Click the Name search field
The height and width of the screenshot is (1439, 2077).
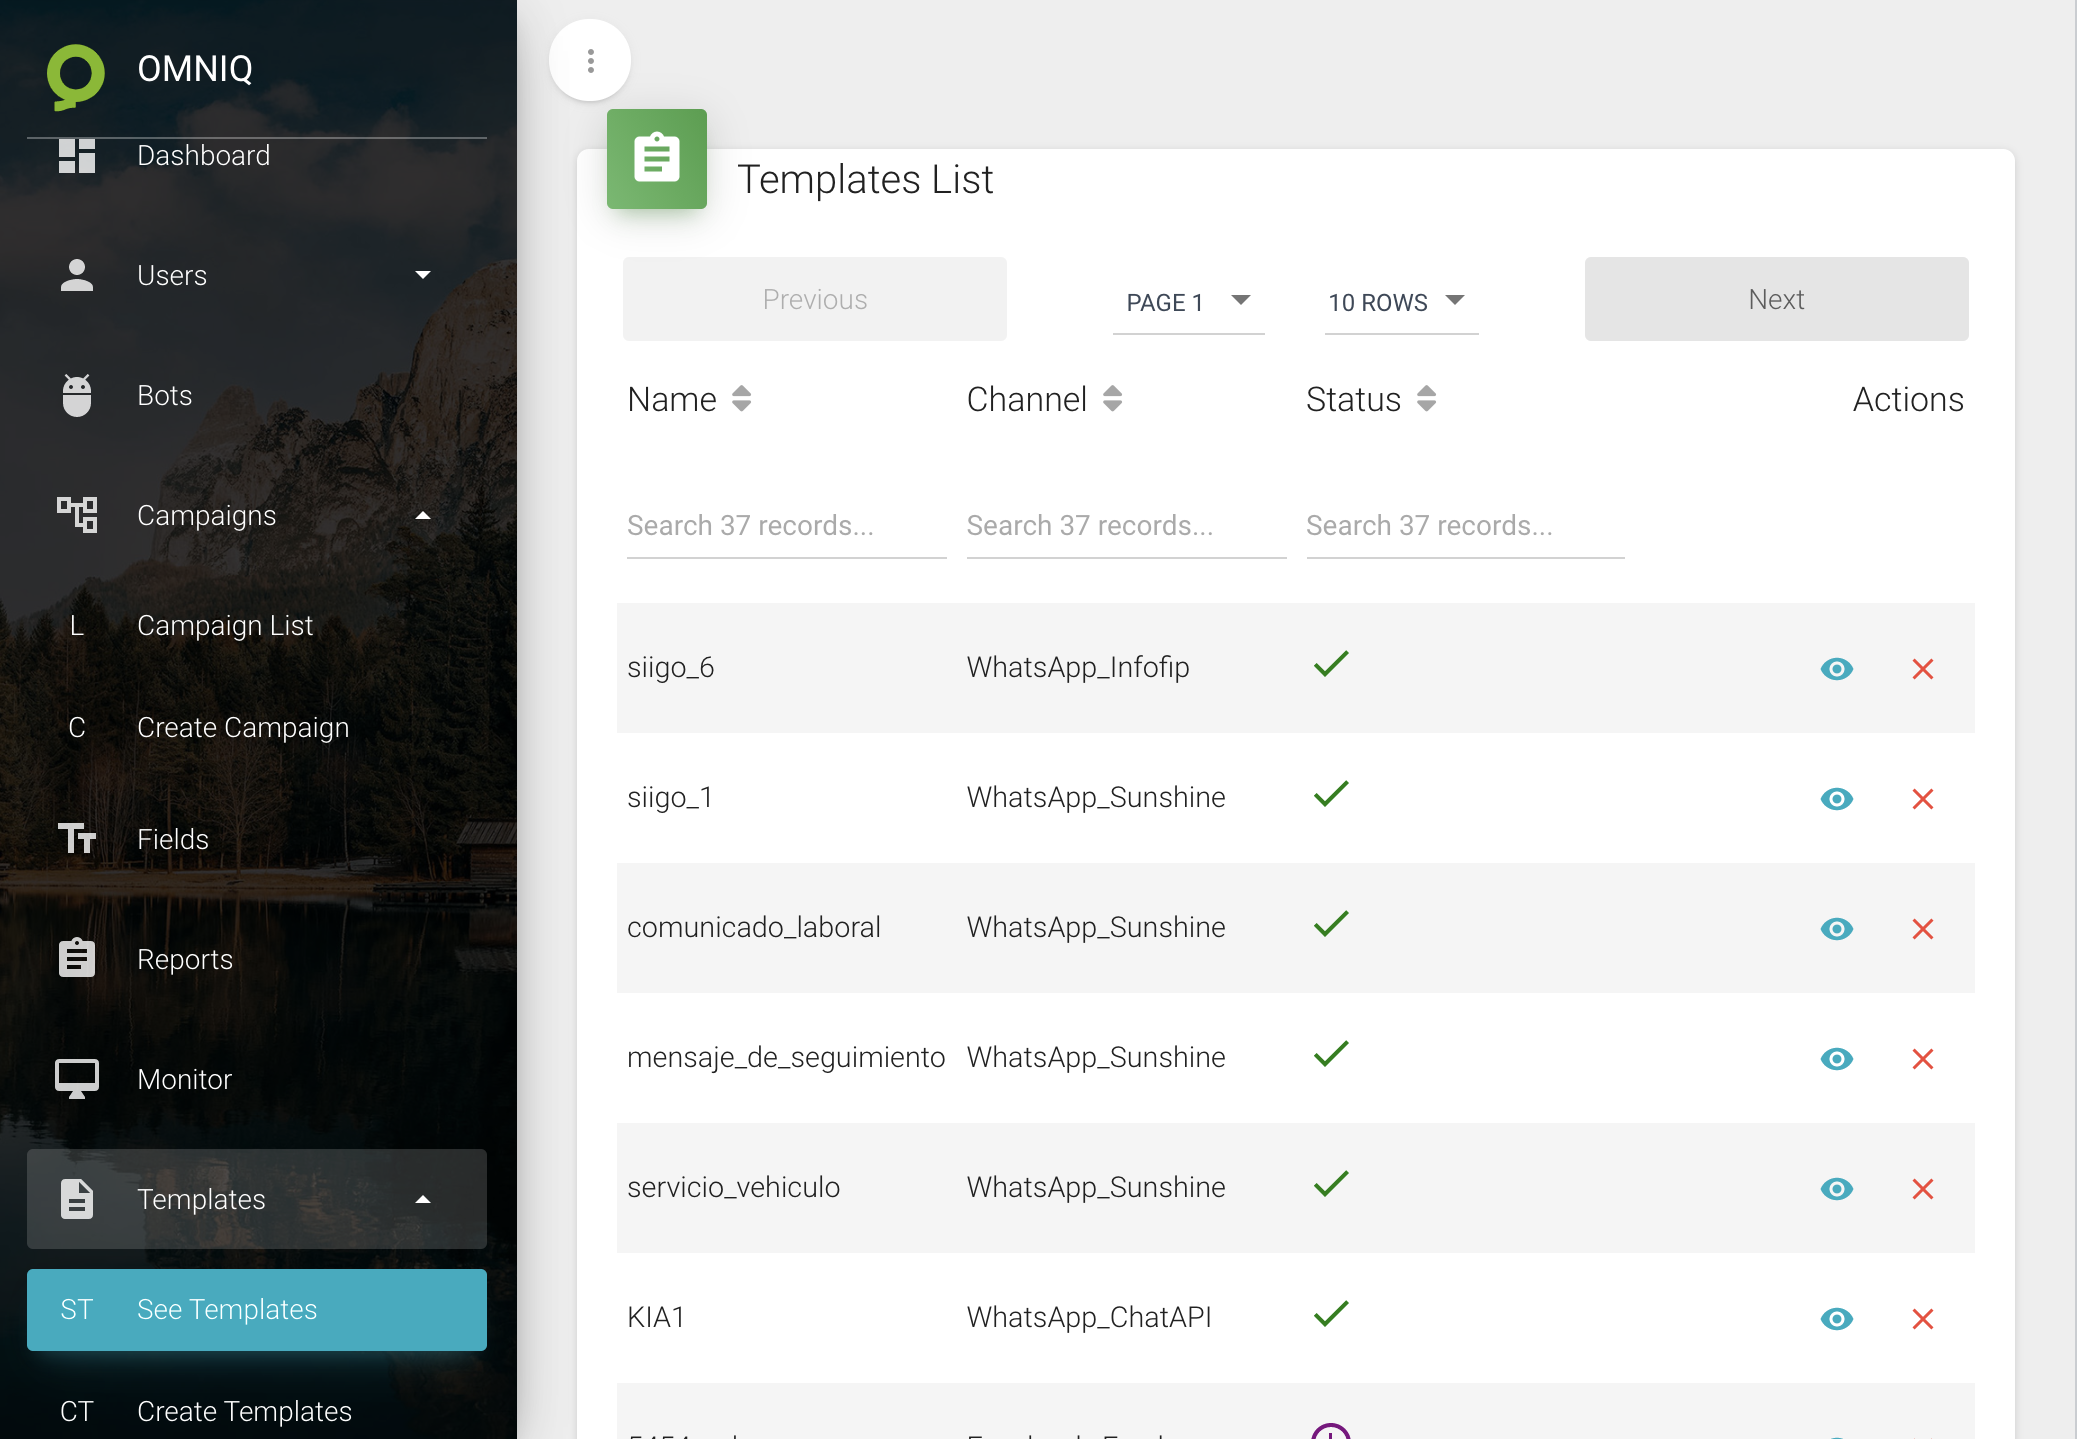[x=785, y=526]
